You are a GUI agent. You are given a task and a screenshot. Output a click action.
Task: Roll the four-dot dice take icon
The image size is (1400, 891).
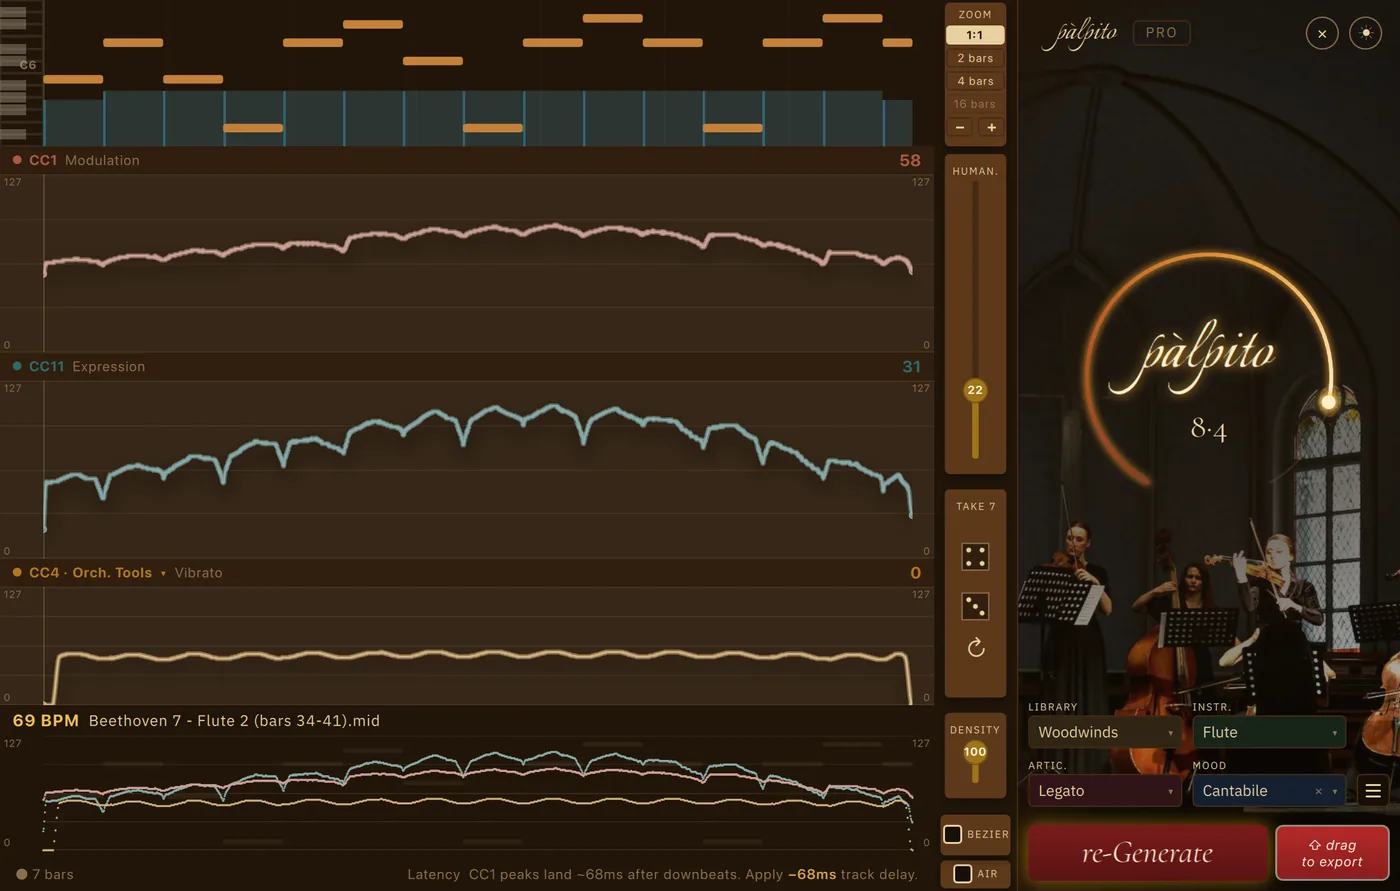(x=975, y=557)
